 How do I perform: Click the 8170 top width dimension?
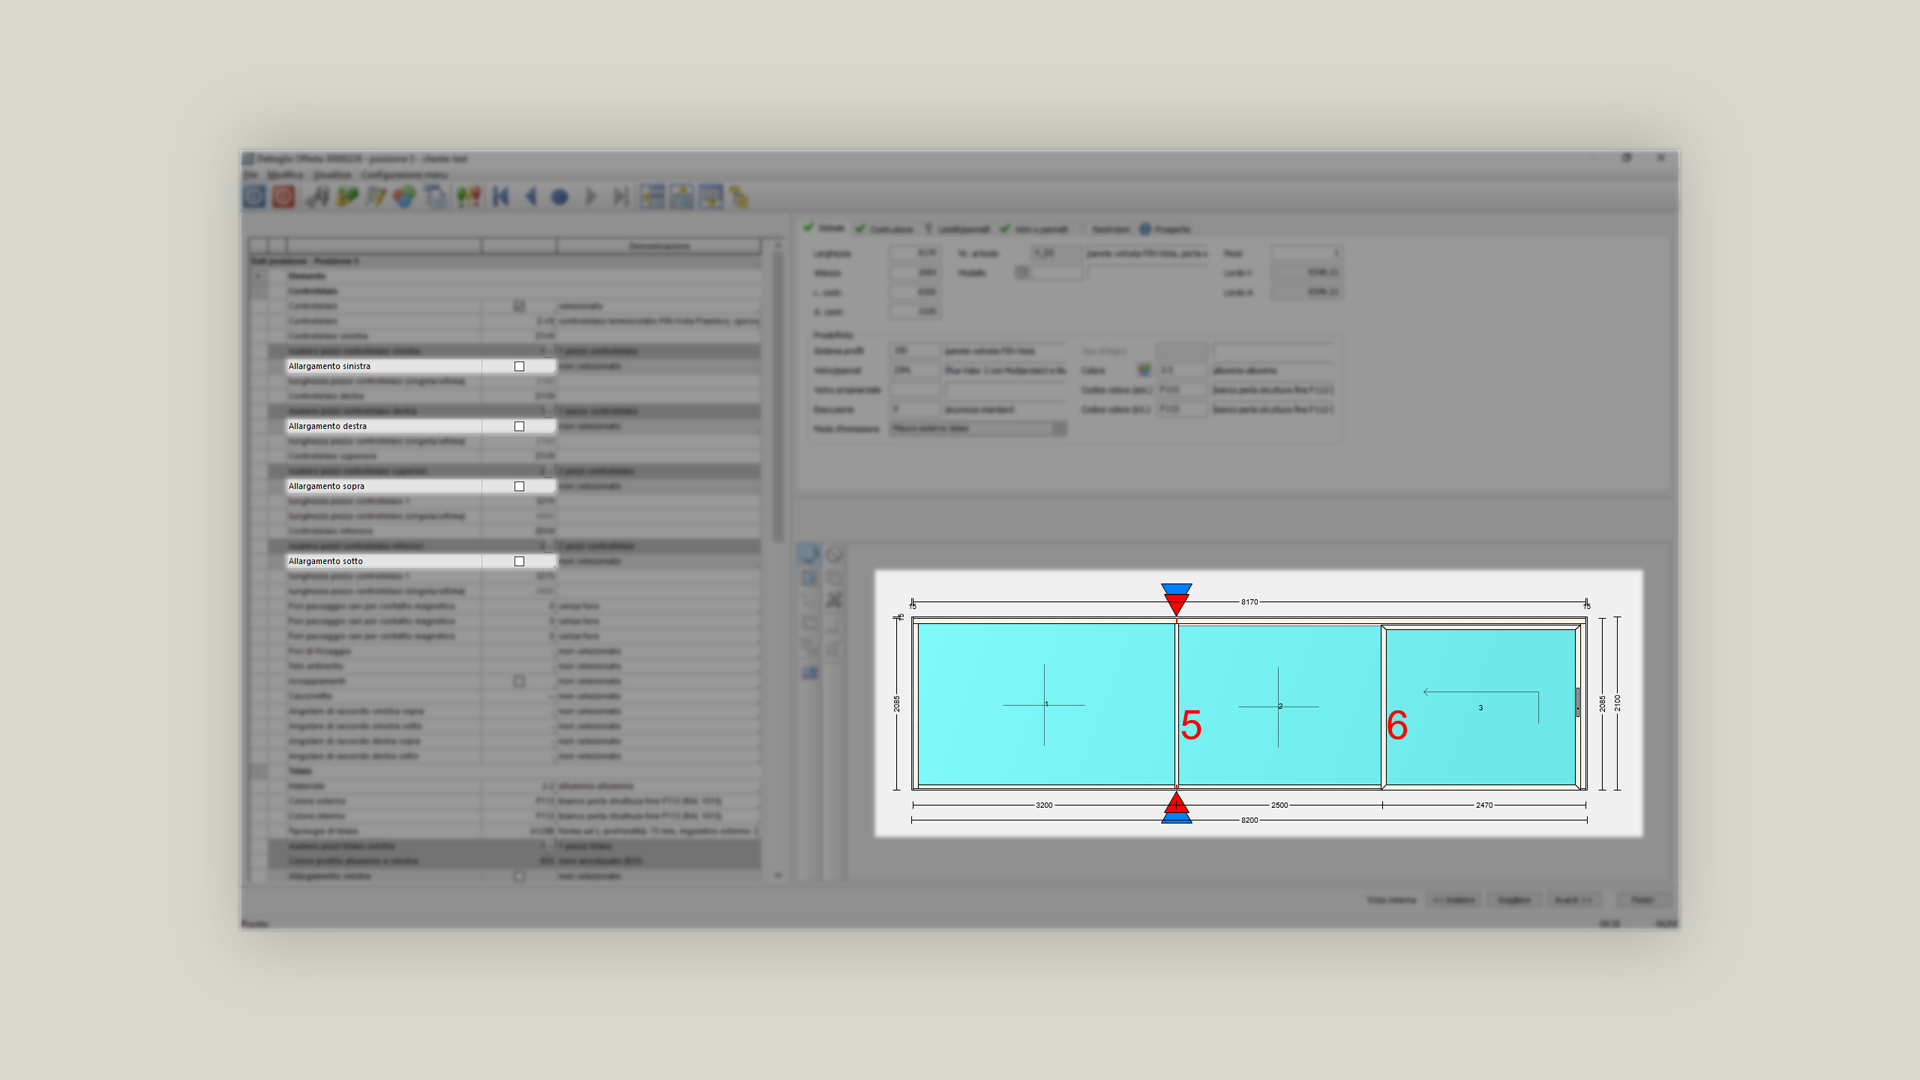coord(1249,602)
